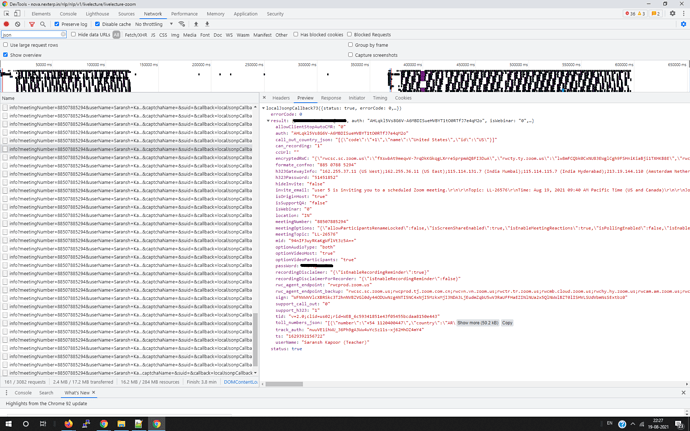Enable Has blocked cookies checkbox

coord(296,34)
